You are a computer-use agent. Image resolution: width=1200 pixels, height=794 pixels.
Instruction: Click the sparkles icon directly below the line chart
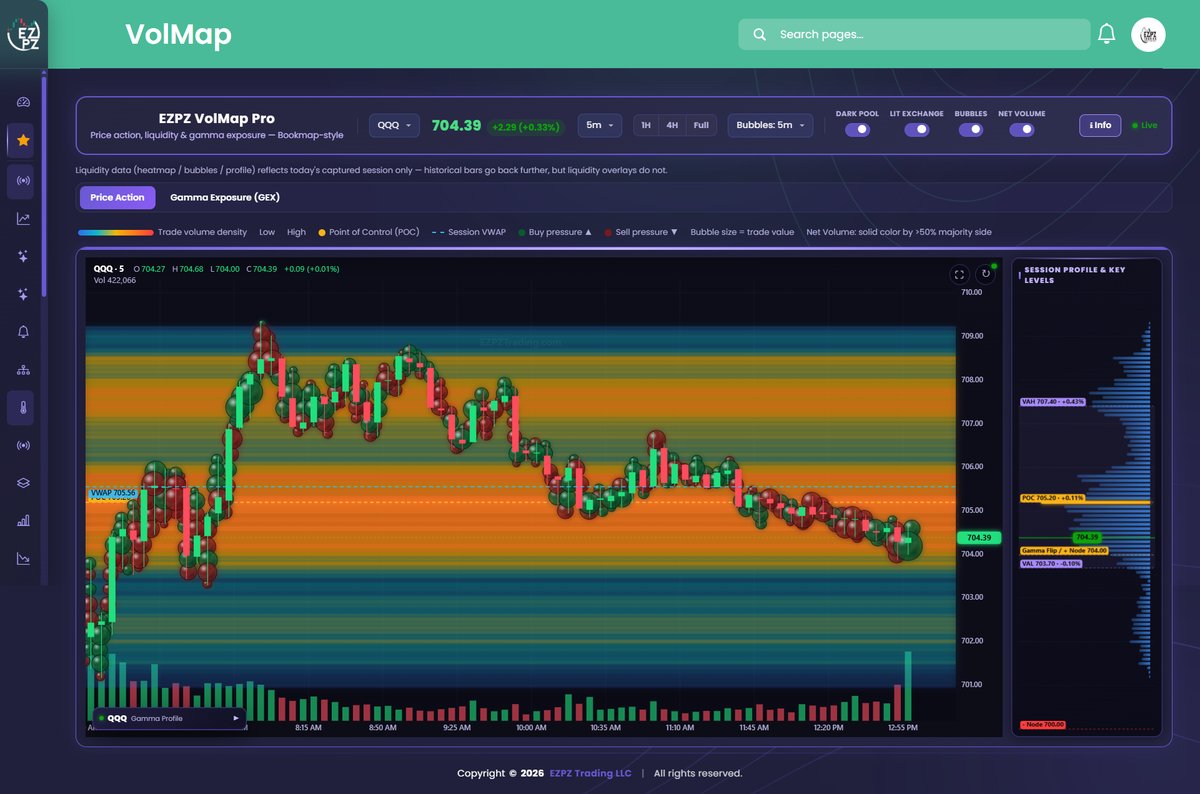23,256
